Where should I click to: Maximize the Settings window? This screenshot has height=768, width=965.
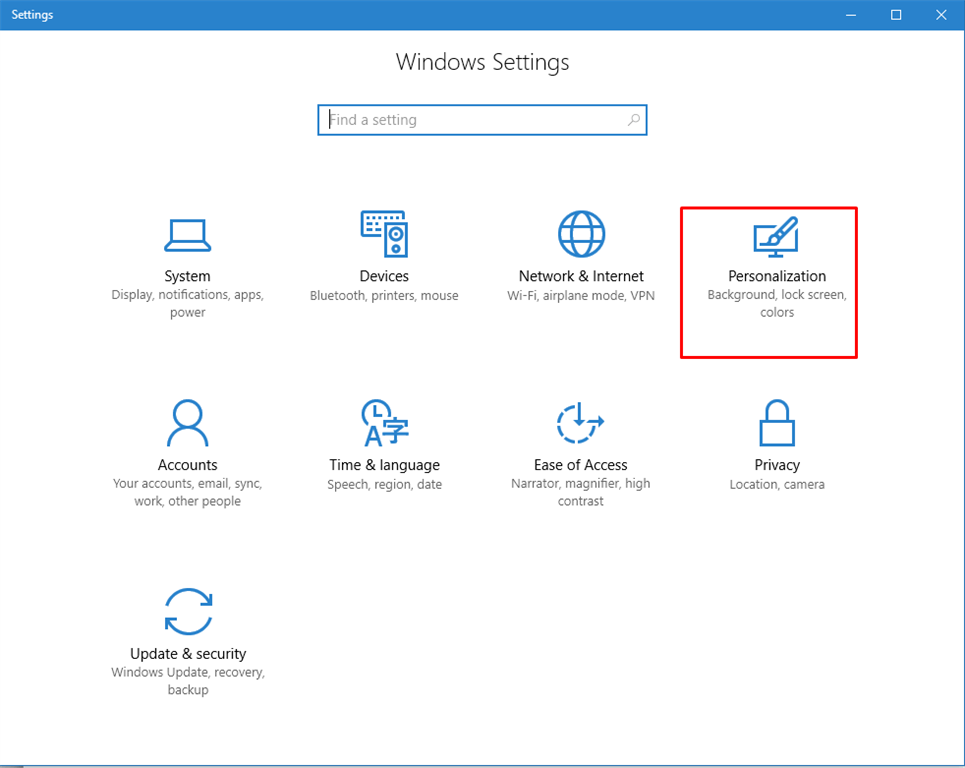pyautogui.click(x=896, y=15)
